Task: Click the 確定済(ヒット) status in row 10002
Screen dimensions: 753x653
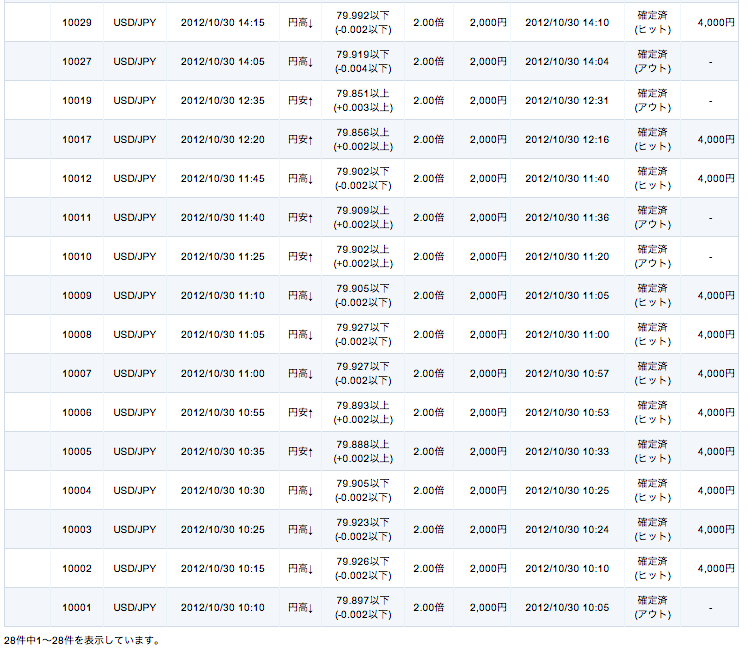Action: [653, 568]
